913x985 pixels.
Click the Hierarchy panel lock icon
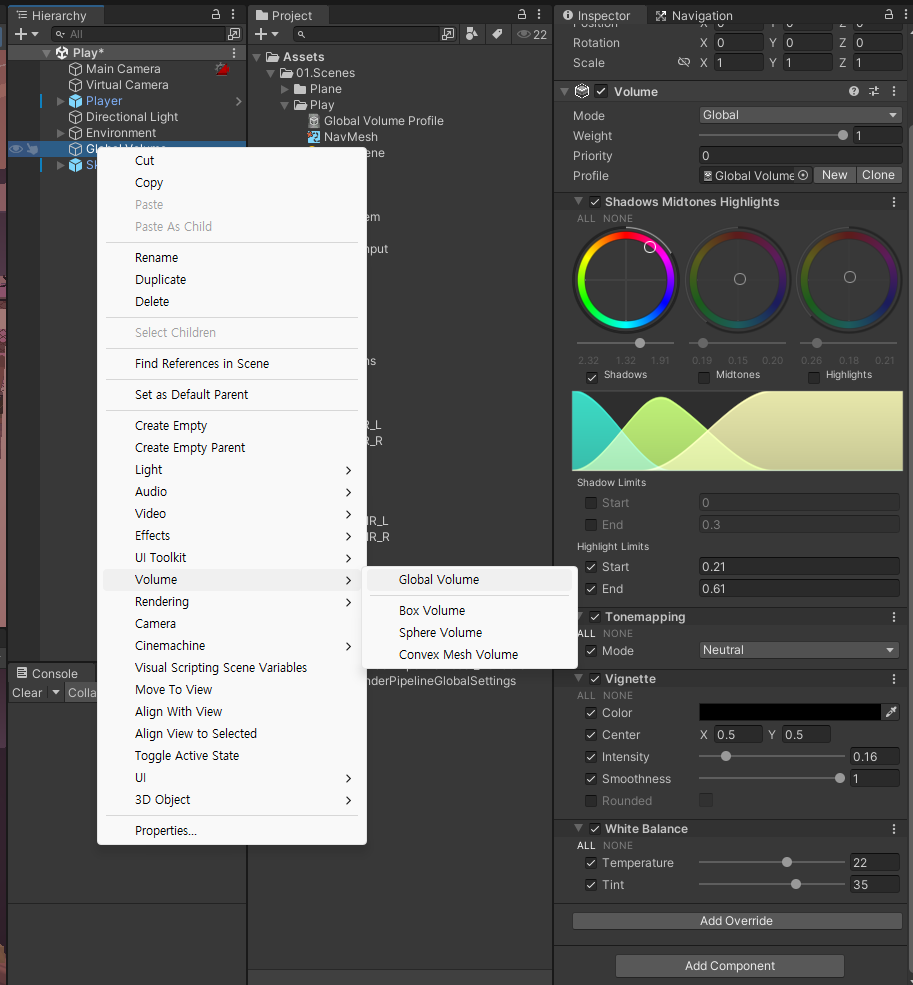point(216,14)
